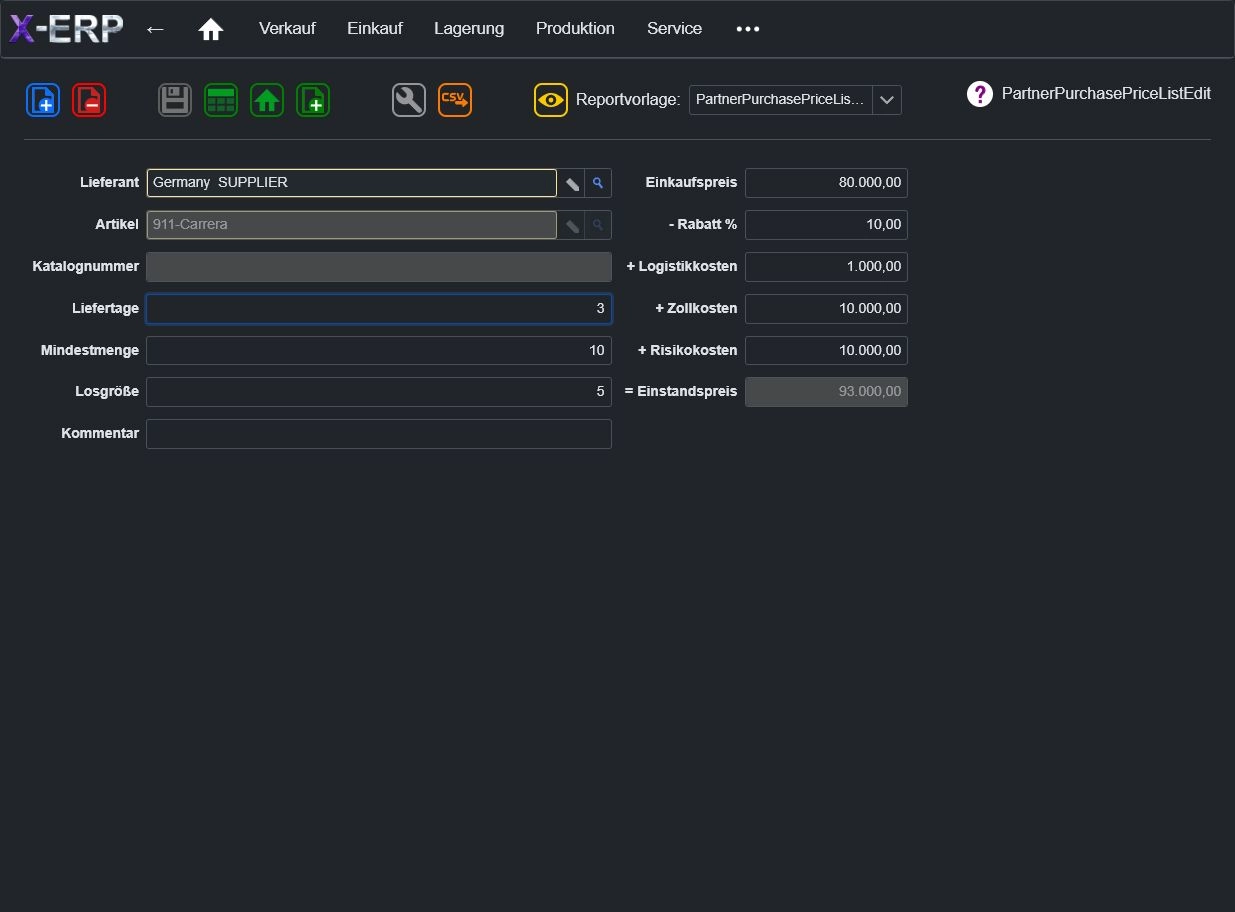Search Lieferant with the magnifier icon
The height and width of the screenshot is (912, 1235).
pos(598,183)
